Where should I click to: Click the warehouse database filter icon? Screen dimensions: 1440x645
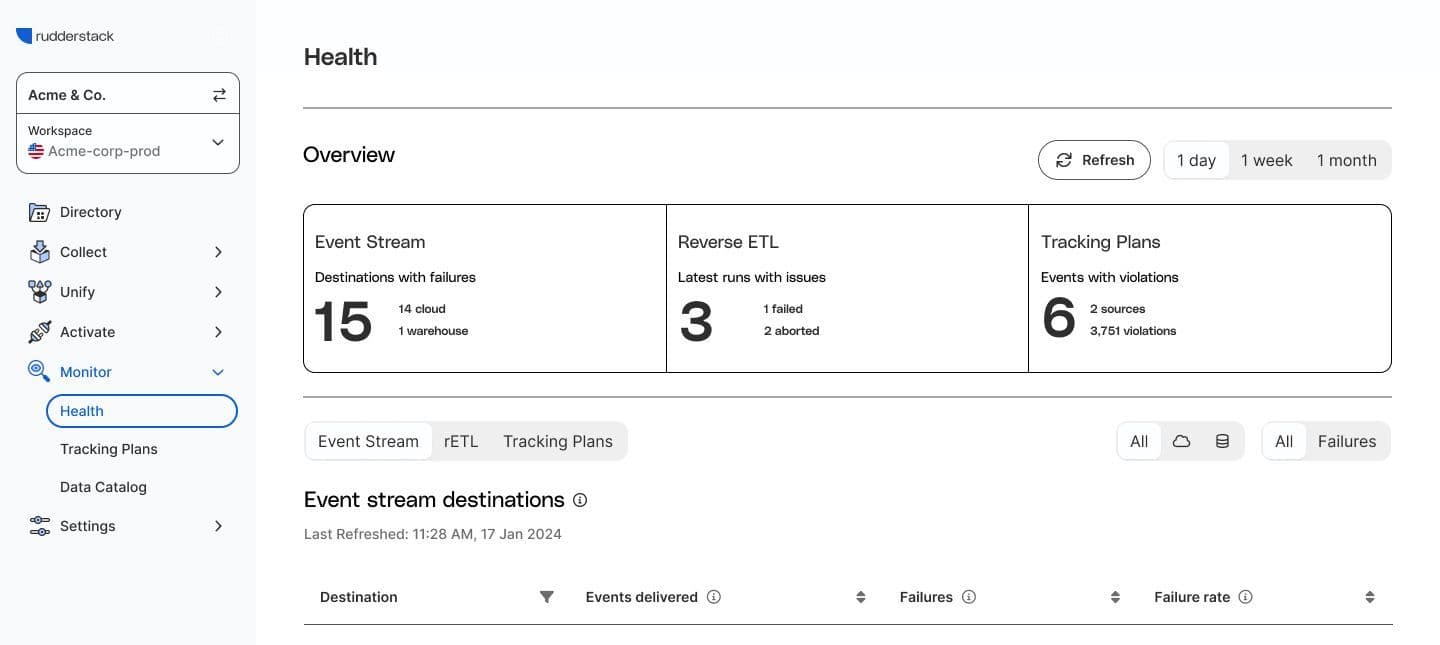1222,441
